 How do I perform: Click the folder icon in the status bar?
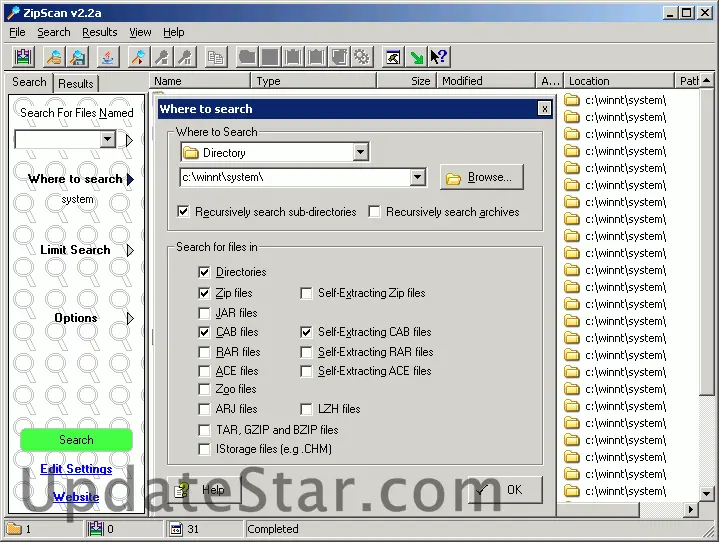(14, 529)
